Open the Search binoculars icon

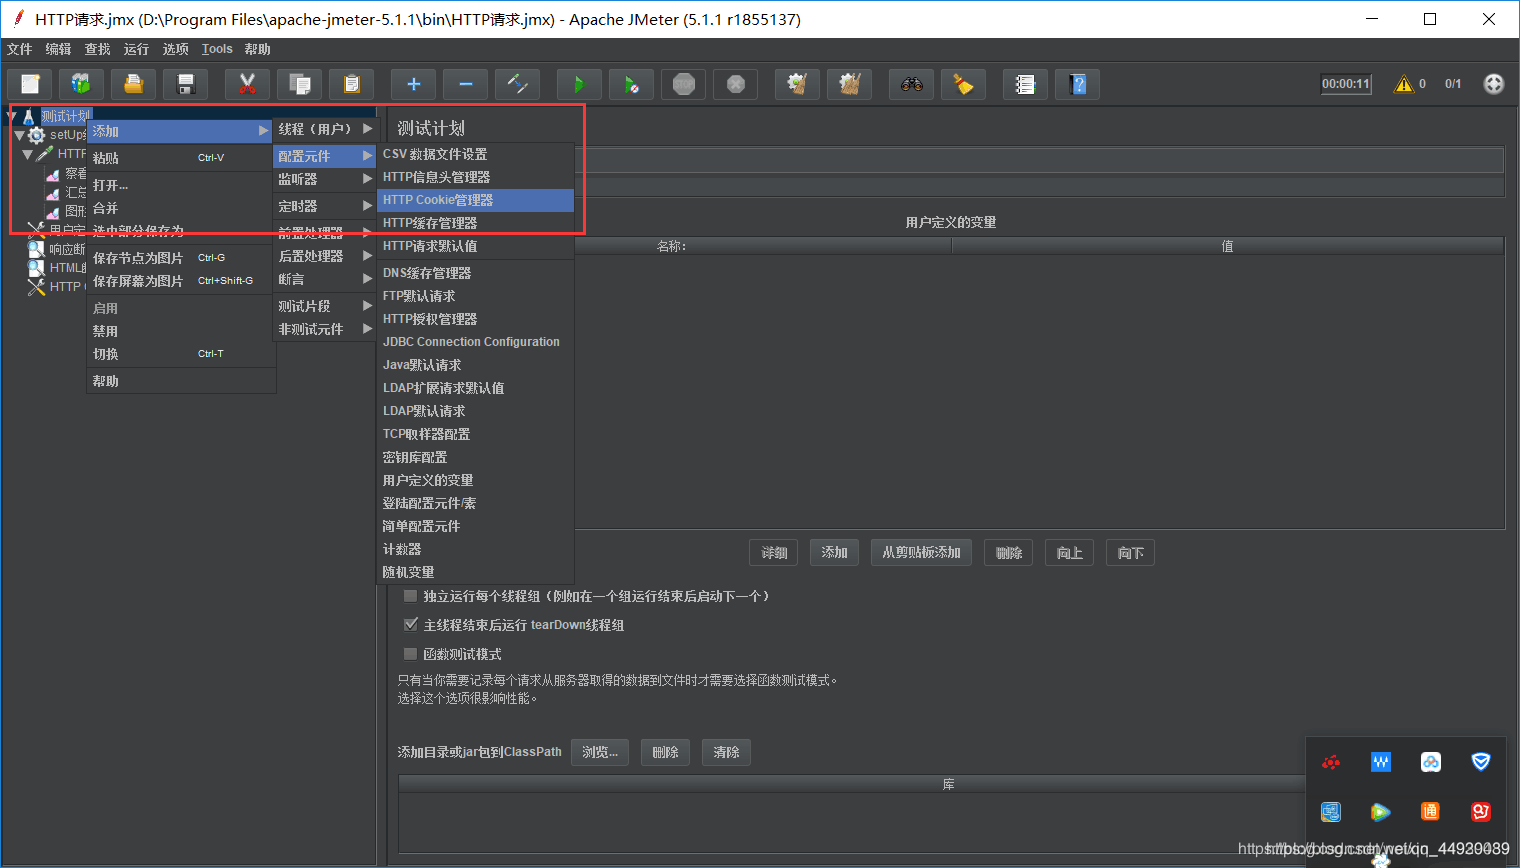[x=913, y=84]
